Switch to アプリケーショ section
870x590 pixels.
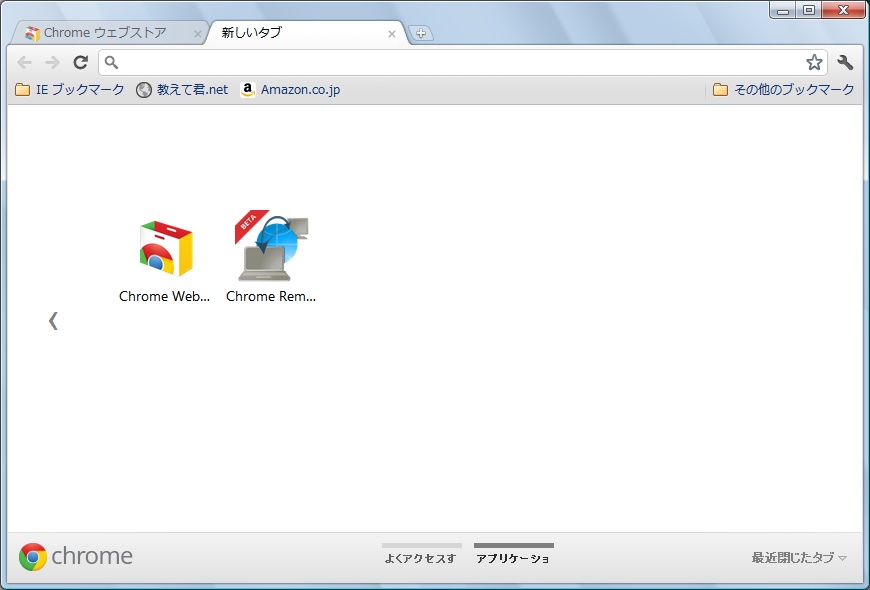click(514, 554)
